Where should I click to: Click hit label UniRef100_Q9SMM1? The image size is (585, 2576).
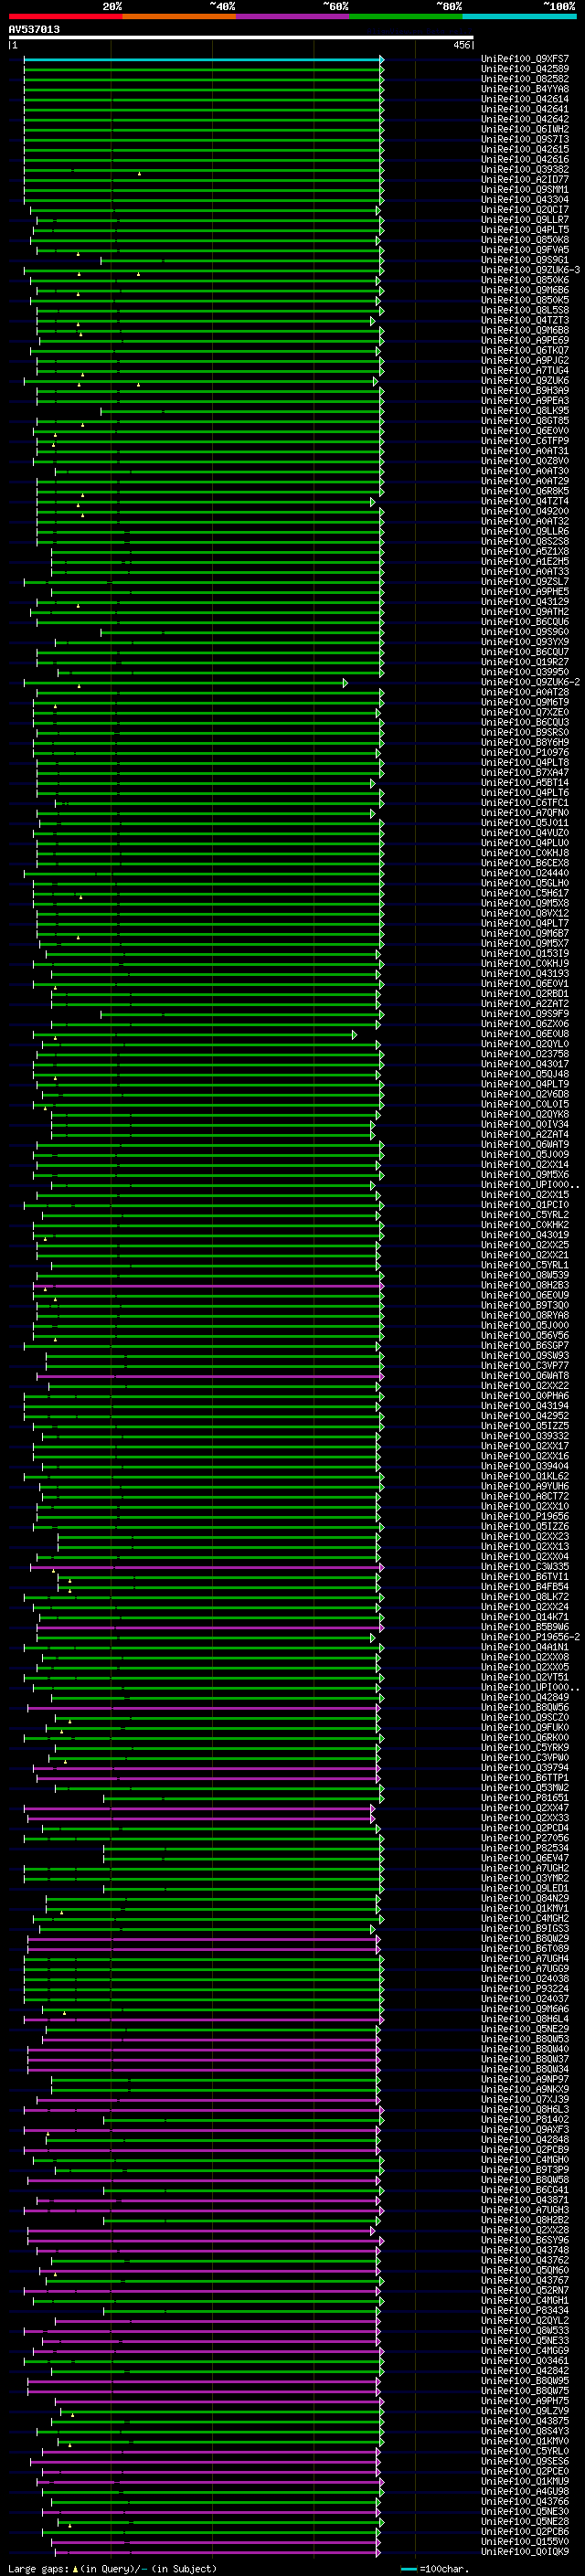coord(525,190)
